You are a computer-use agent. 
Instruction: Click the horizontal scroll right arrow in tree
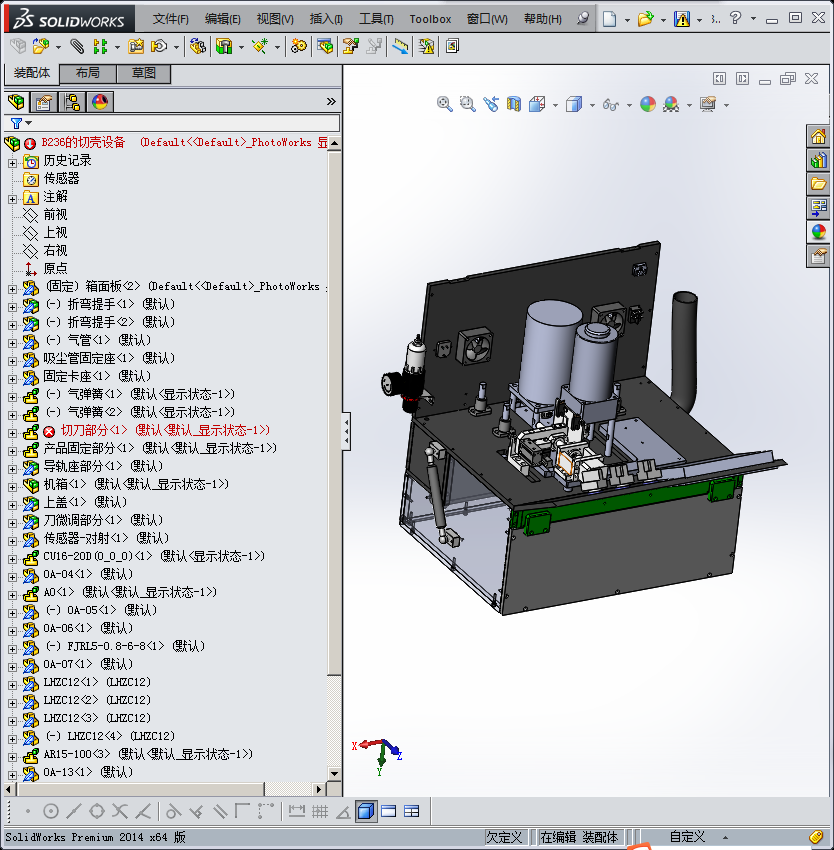pyautogui.click(x=319, y=789)
